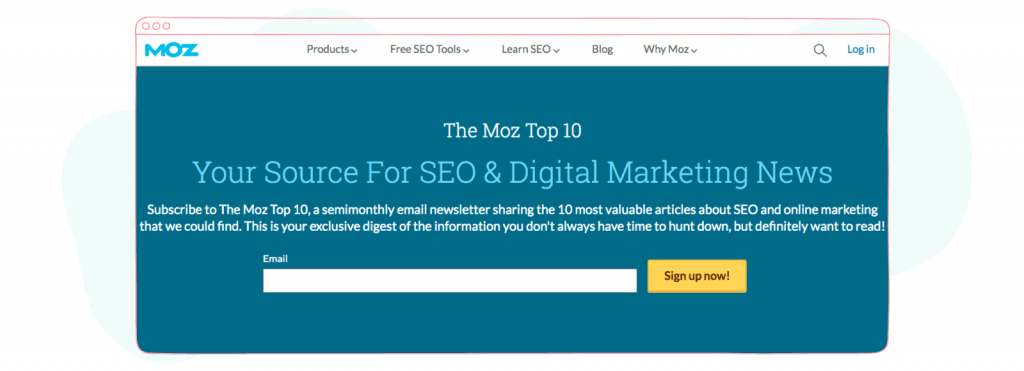Expand the Free SEO Tools chevron arrow
Image resolution: width=1024 pixels, height=371 pixels.
click(466, 51)
